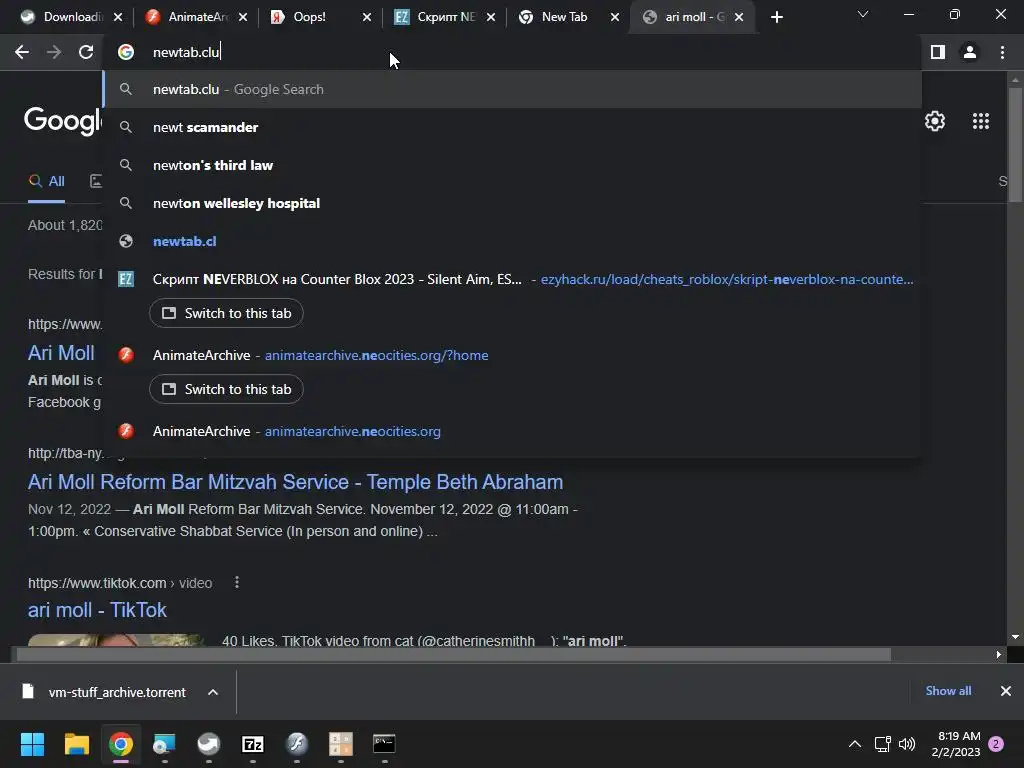Switch to this tab for NEVERBLOX
This screenshot has height=768, width=1024.
pos(226,313)
